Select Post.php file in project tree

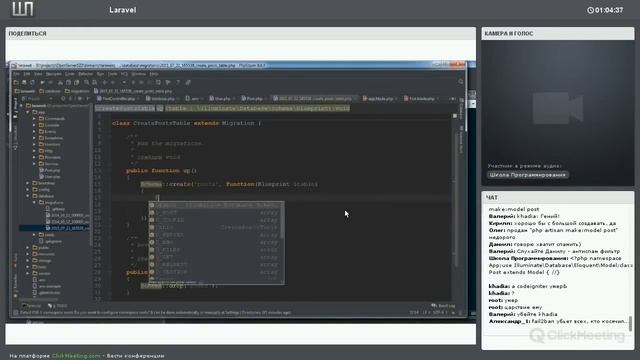50,170
